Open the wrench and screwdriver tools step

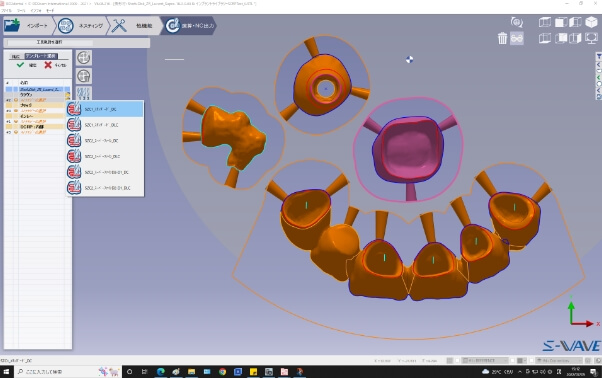[119, 26]
